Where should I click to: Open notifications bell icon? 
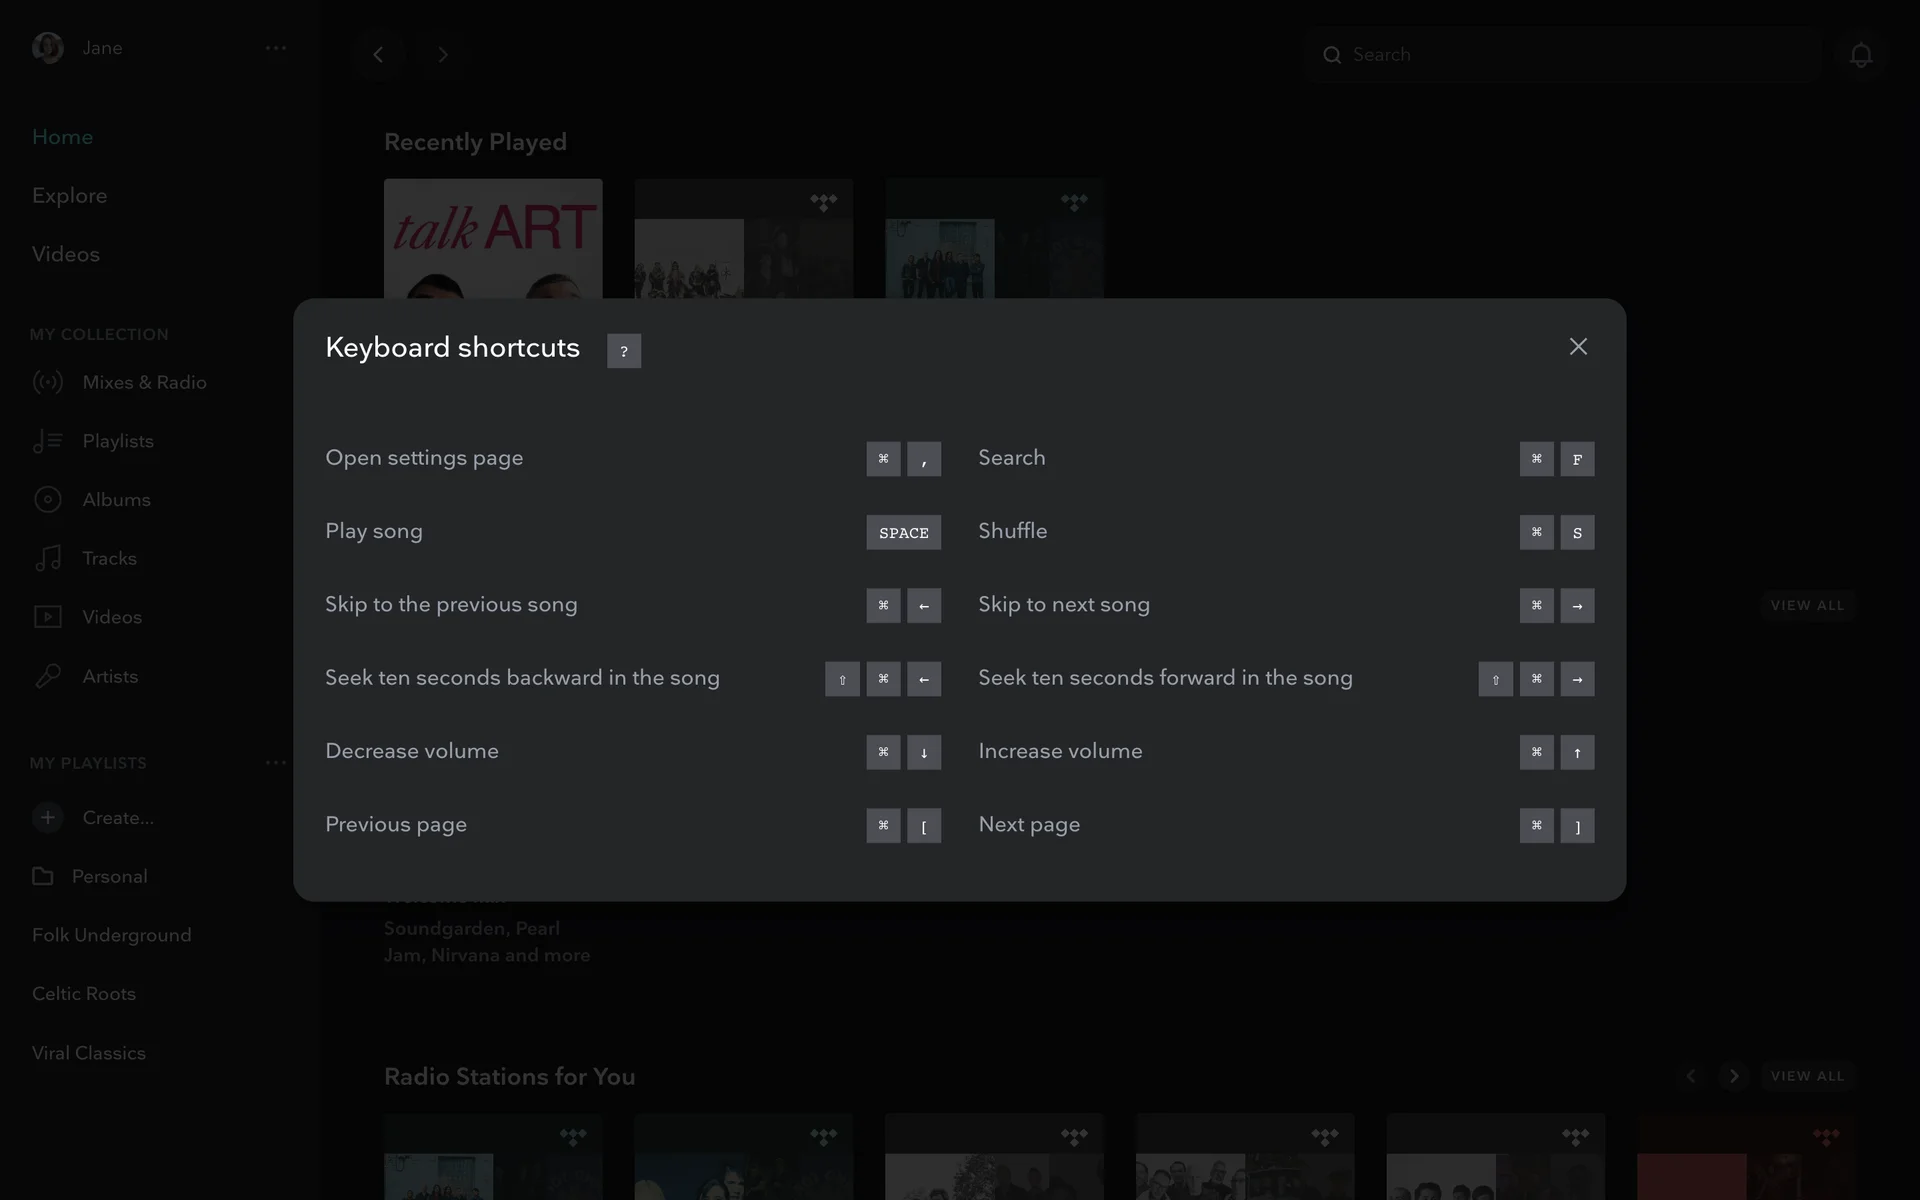1860,55
